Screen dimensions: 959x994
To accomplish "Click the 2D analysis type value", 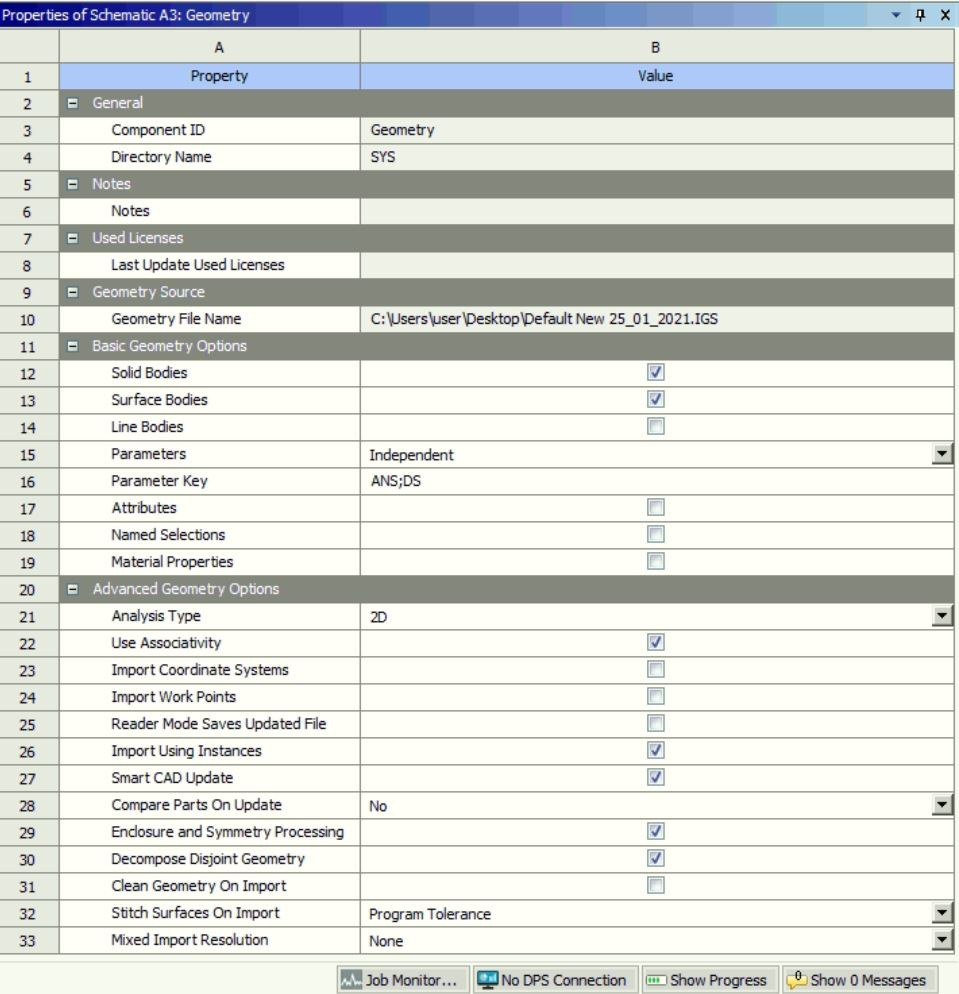I will point(378,617).
